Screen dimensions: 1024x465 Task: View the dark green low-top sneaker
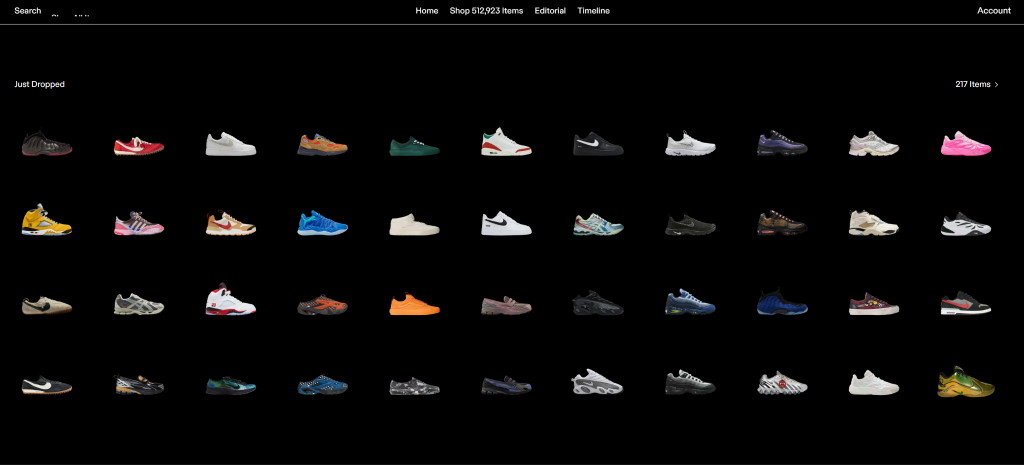414,148
